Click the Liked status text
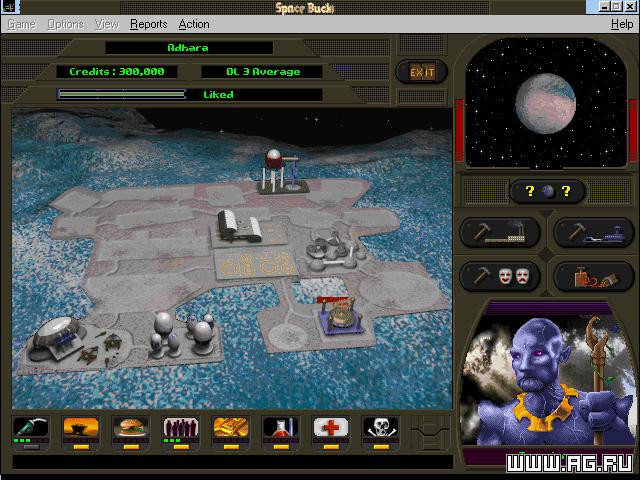 coord(218,95)
